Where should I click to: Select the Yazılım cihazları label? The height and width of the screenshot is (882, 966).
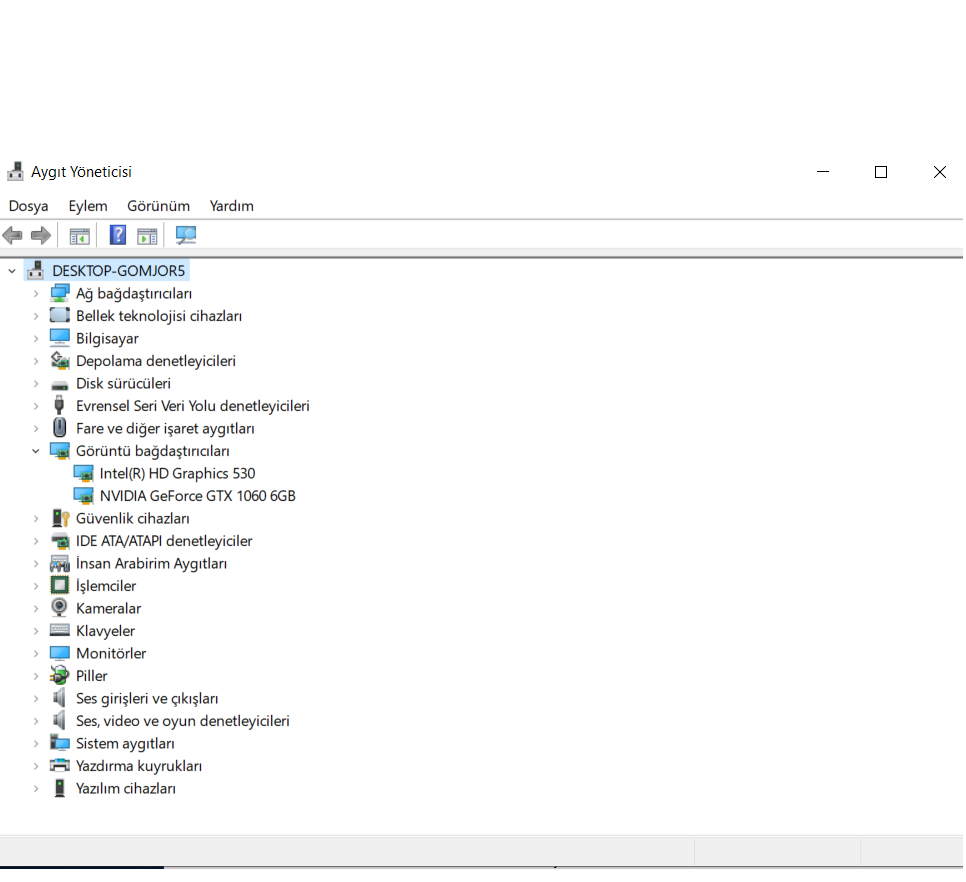(126, 788)
